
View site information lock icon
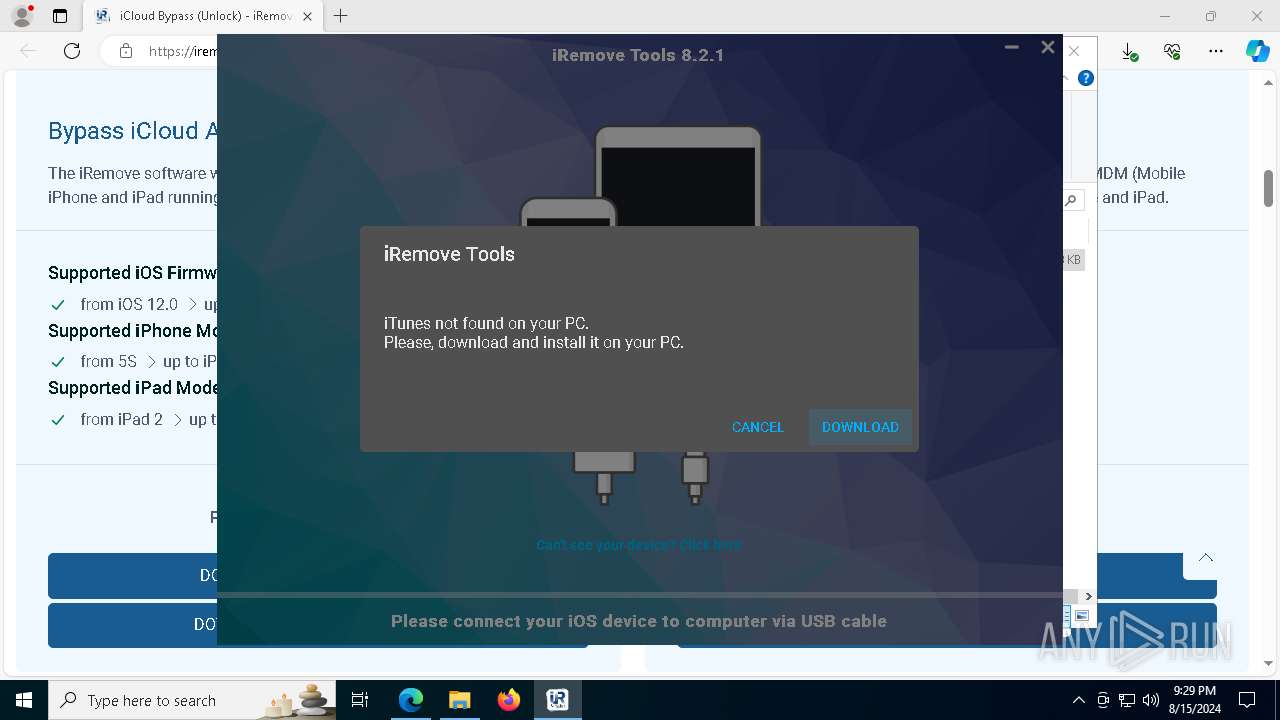tap(126, 51)
